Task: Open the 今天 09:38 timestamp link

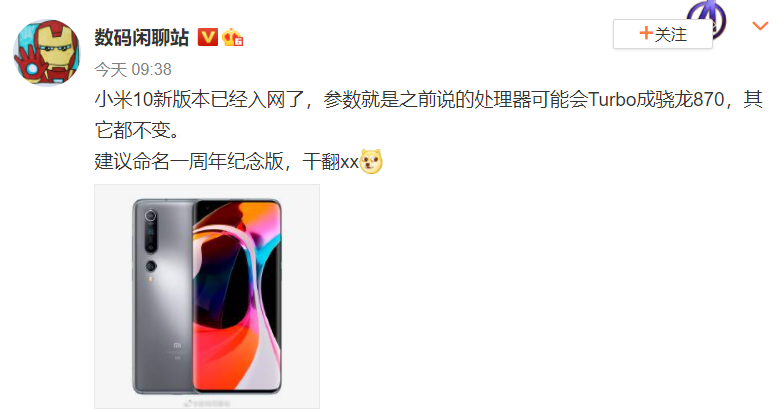Action: 133,70
